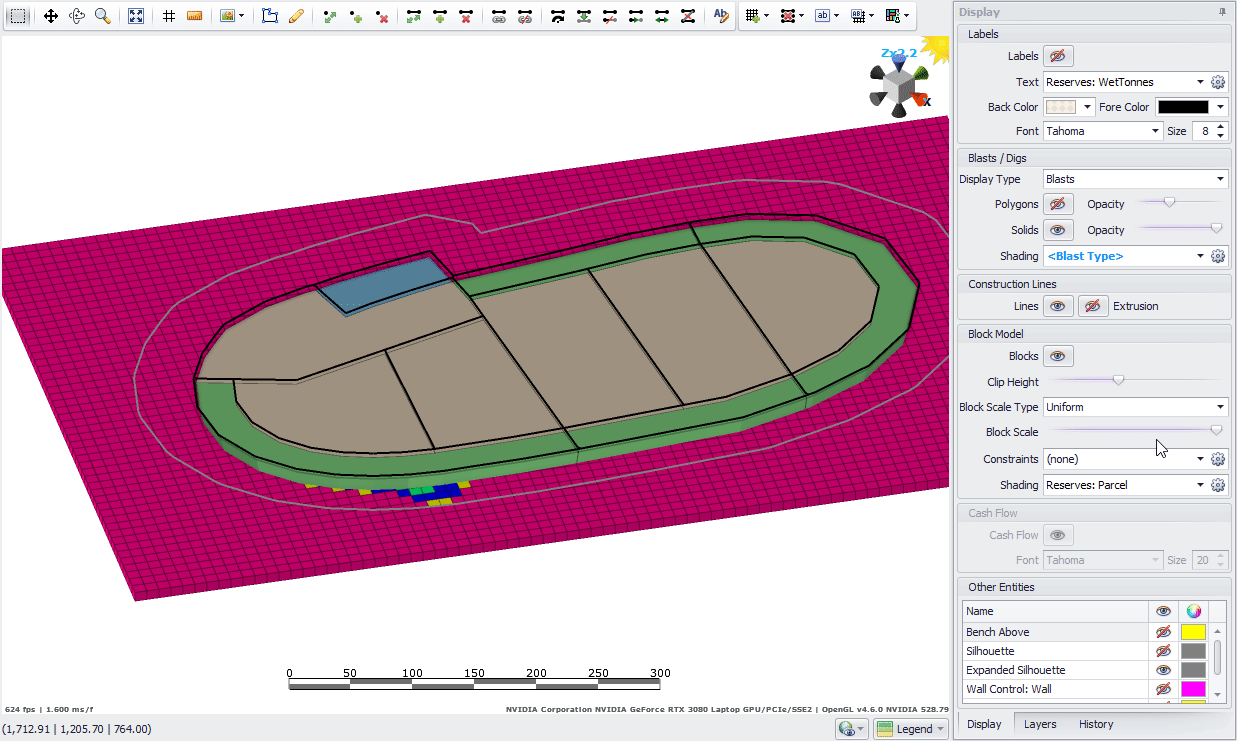Click the font Size number field
This screenshot has width=1237, height=741.
coord(1203,131)
